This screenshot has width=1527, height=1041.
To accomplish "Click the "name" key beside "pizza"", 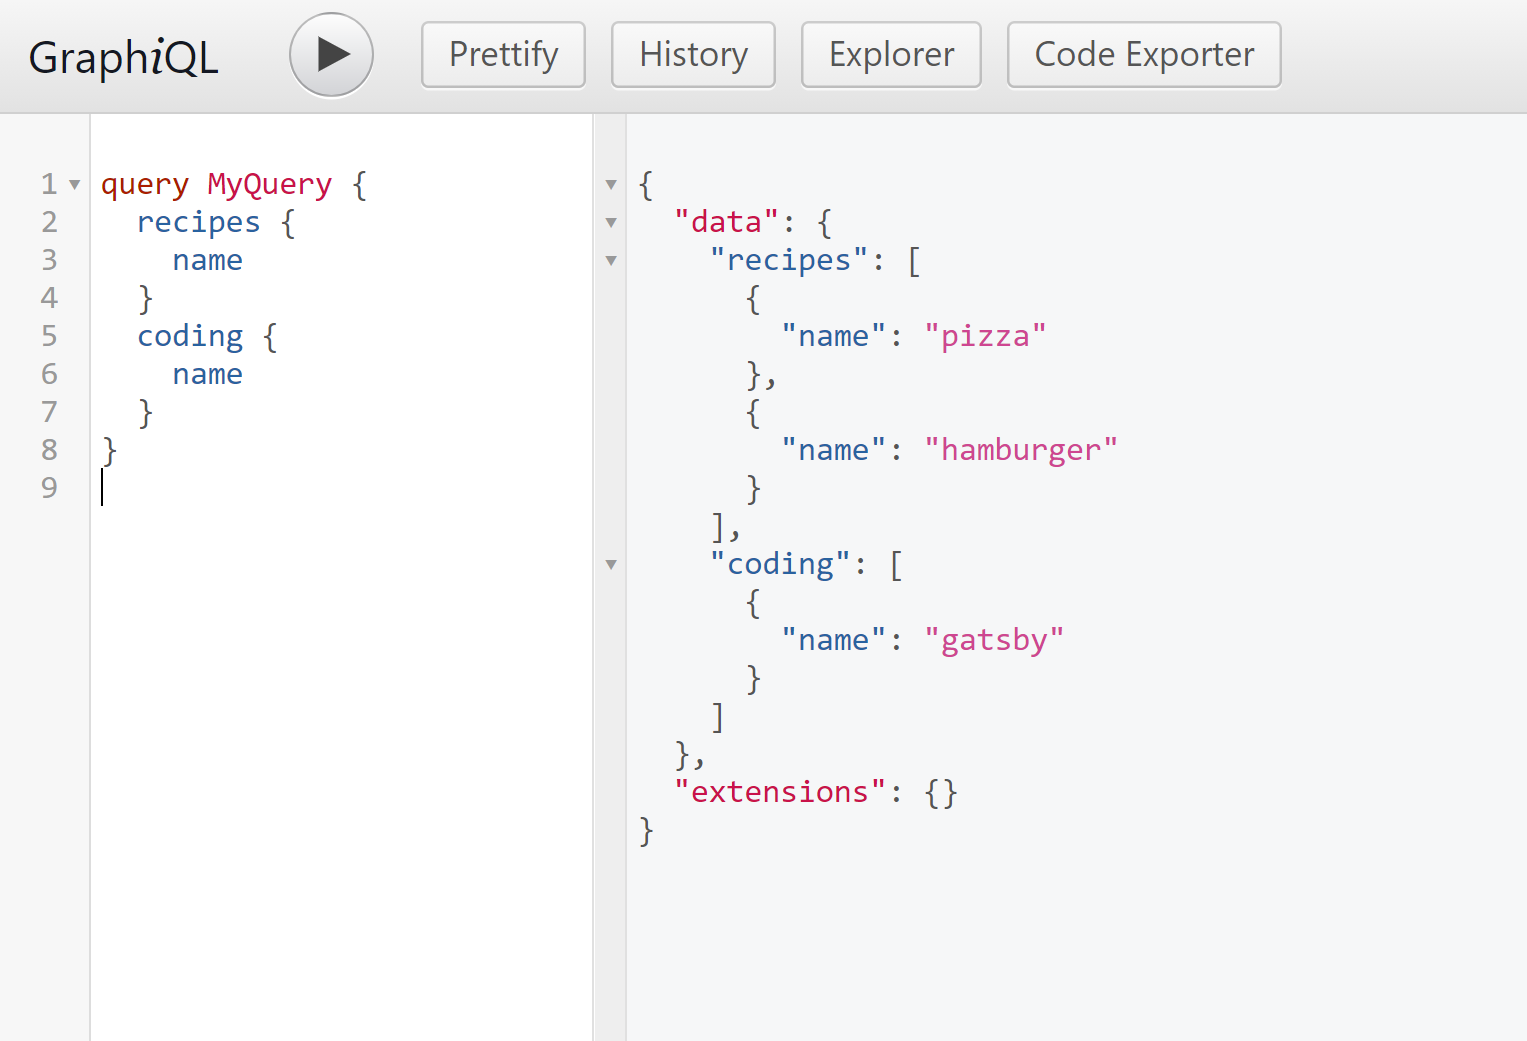I will (x=834, y=337).
